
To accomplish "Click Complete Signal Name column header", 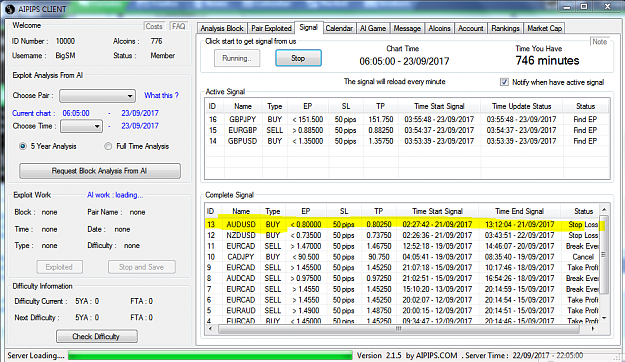I will [241, 211].
